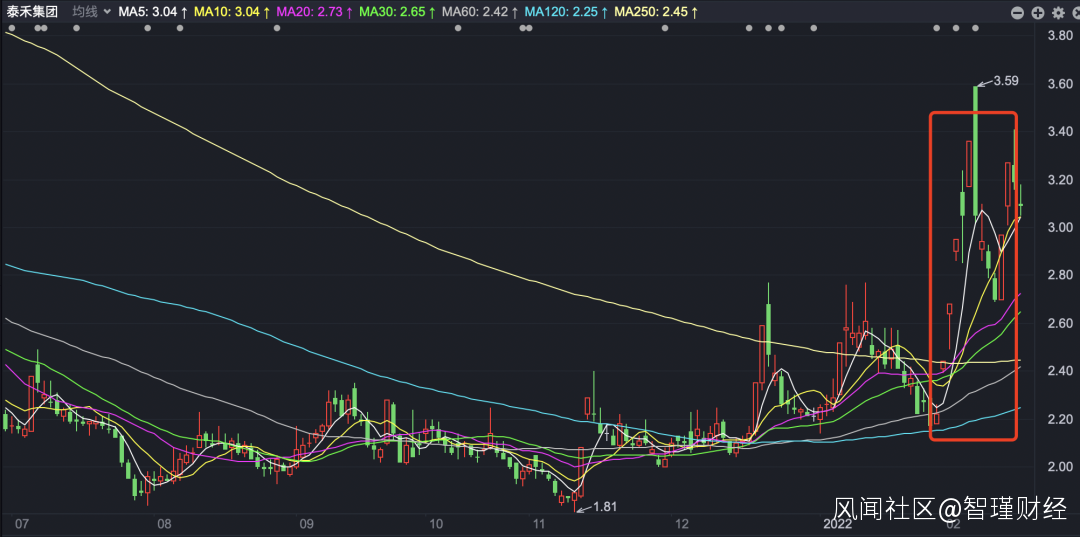Select the MA250: 2.45 legend
The height and width of the screenshot is (537, 1080).
pyautogui.click(x=656, y=12)
